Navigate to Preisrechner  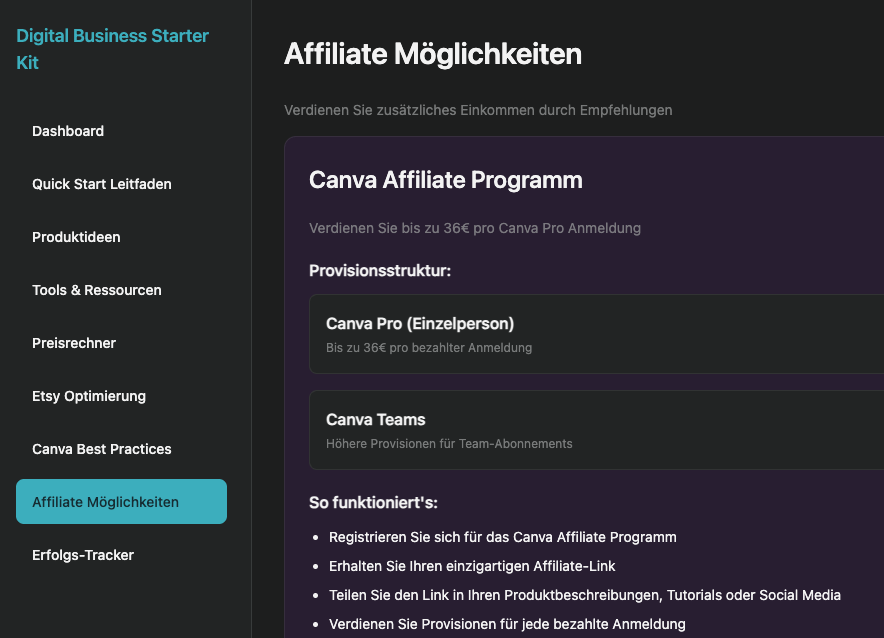(x=74, y=343)
